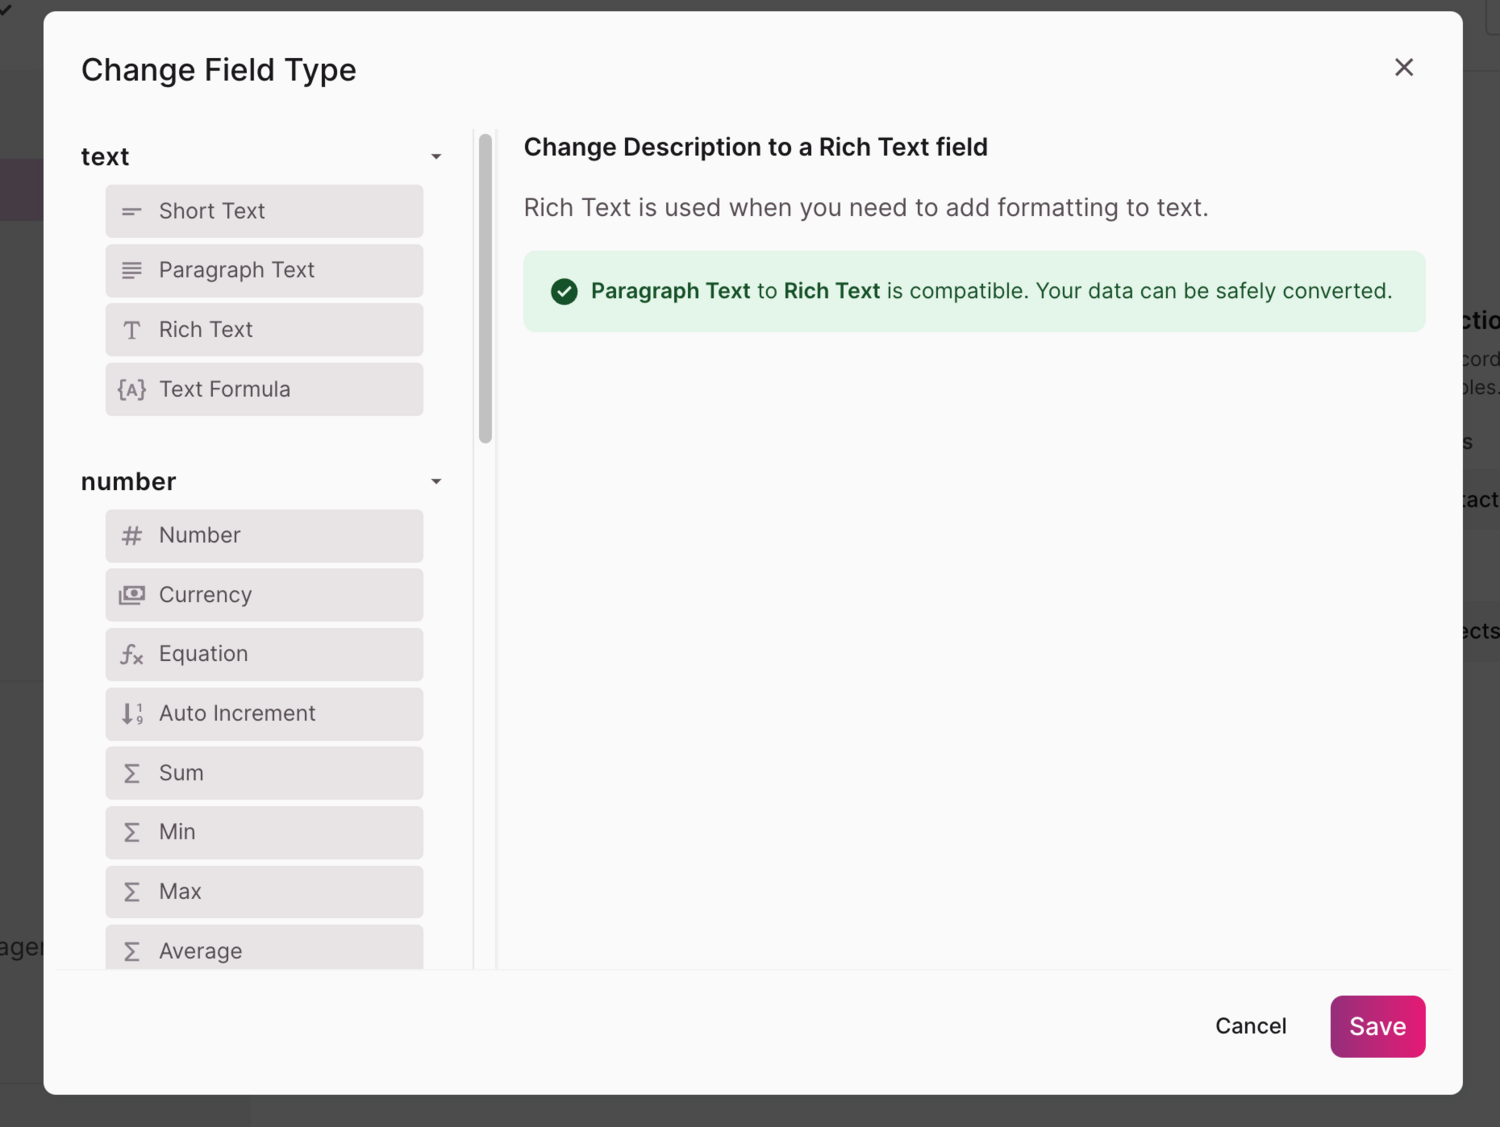Close the Change Field Type dialog
The height and width of the screenshot is (1127, 1500).
click(x=1404, y=67)
